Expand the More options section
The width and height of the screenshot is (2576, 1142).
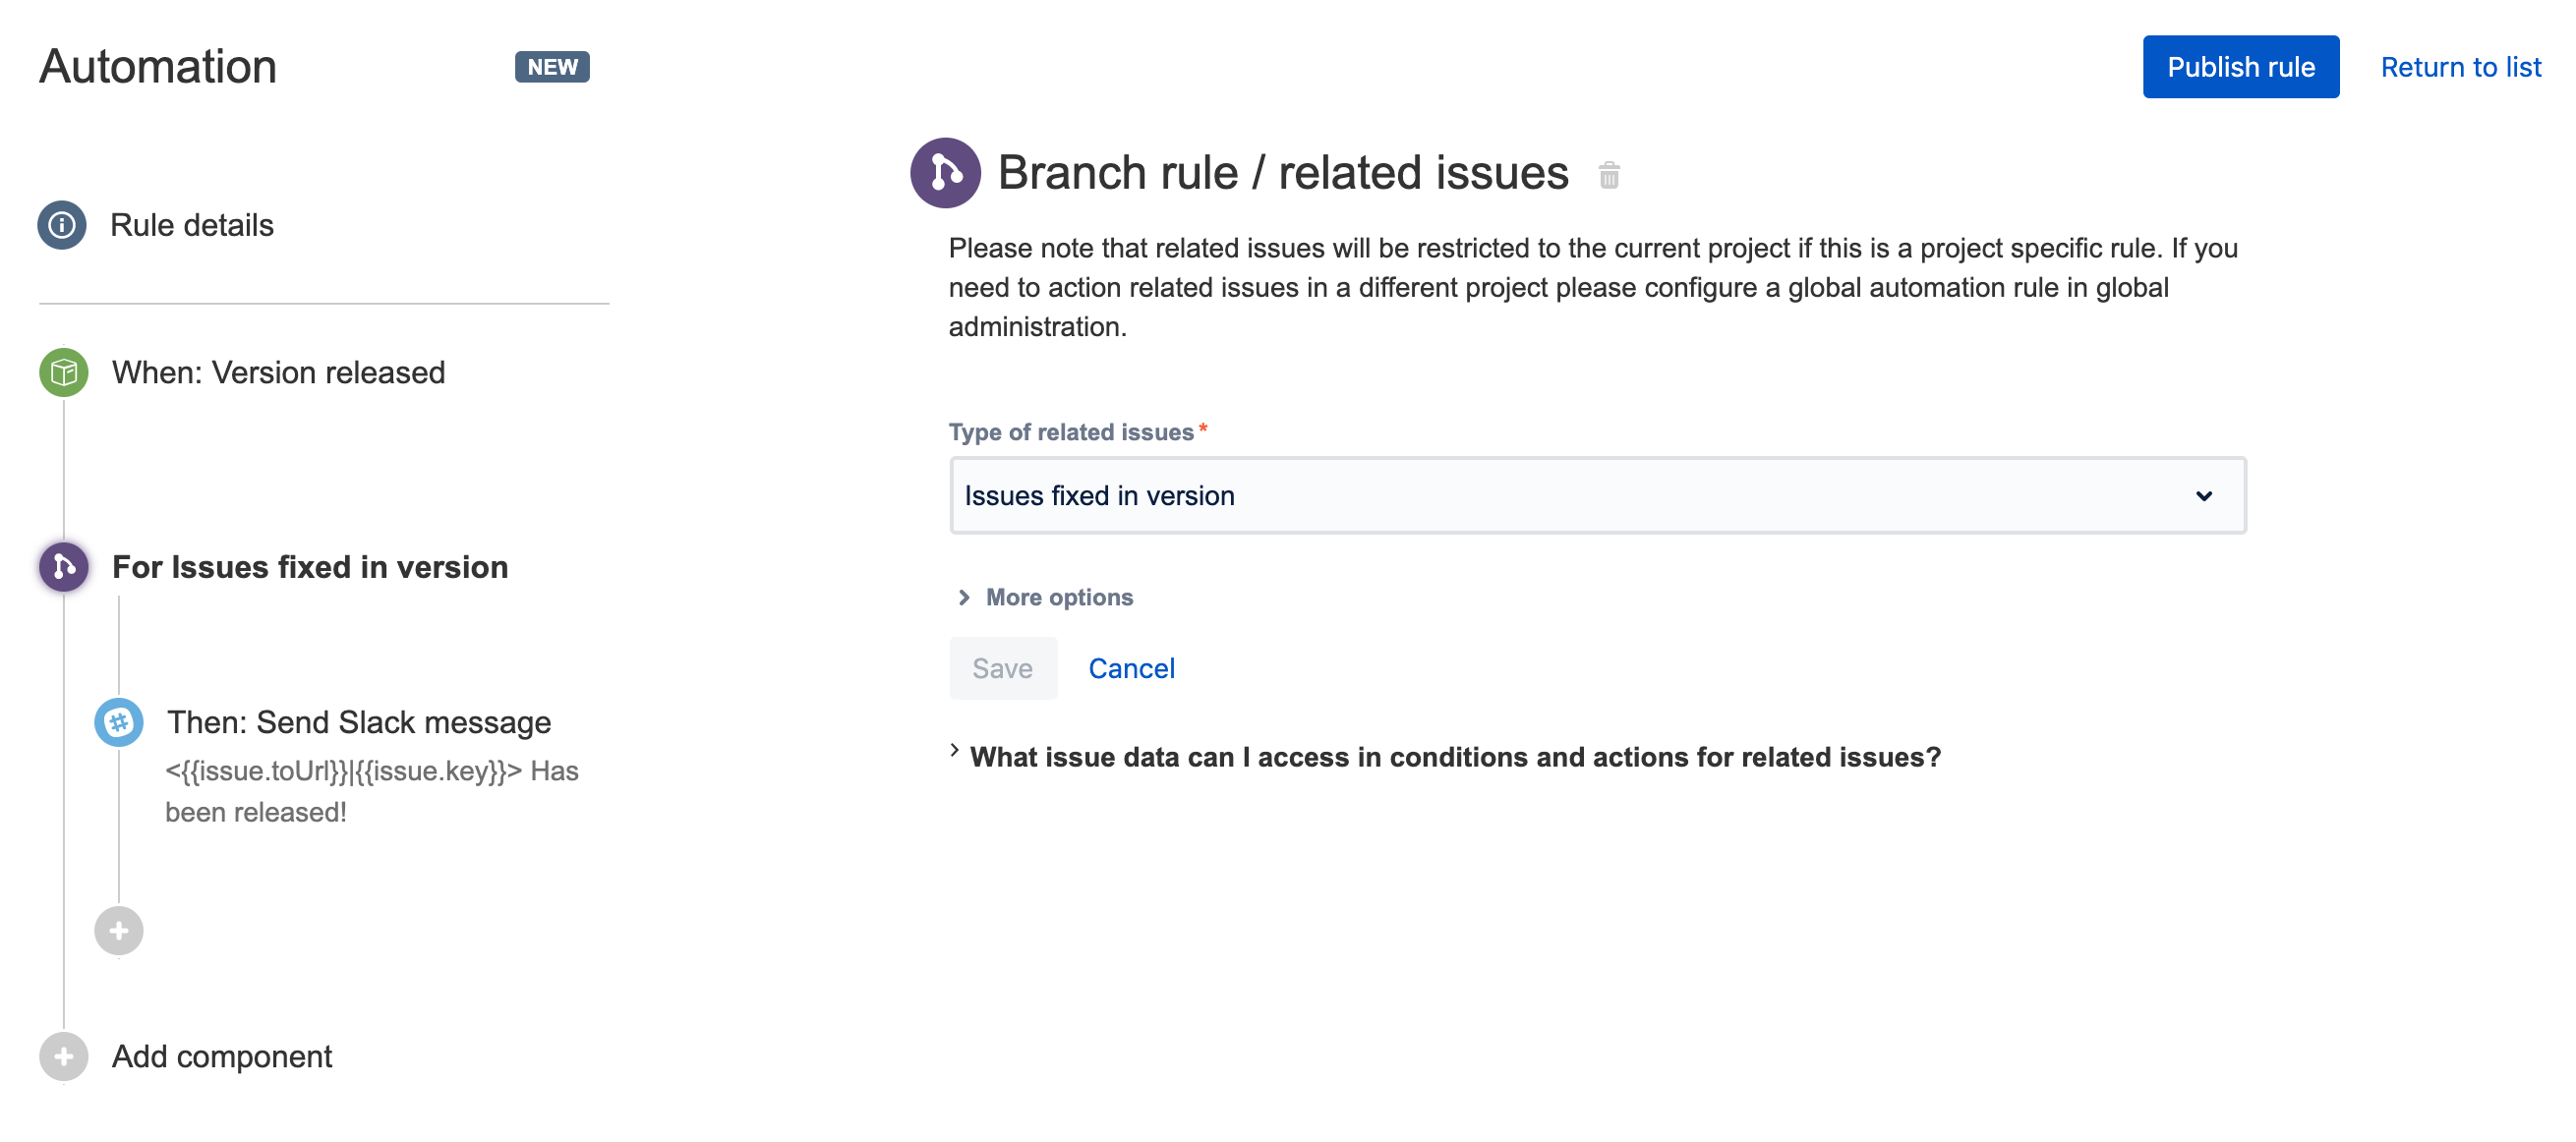[x=1058, y=597]
